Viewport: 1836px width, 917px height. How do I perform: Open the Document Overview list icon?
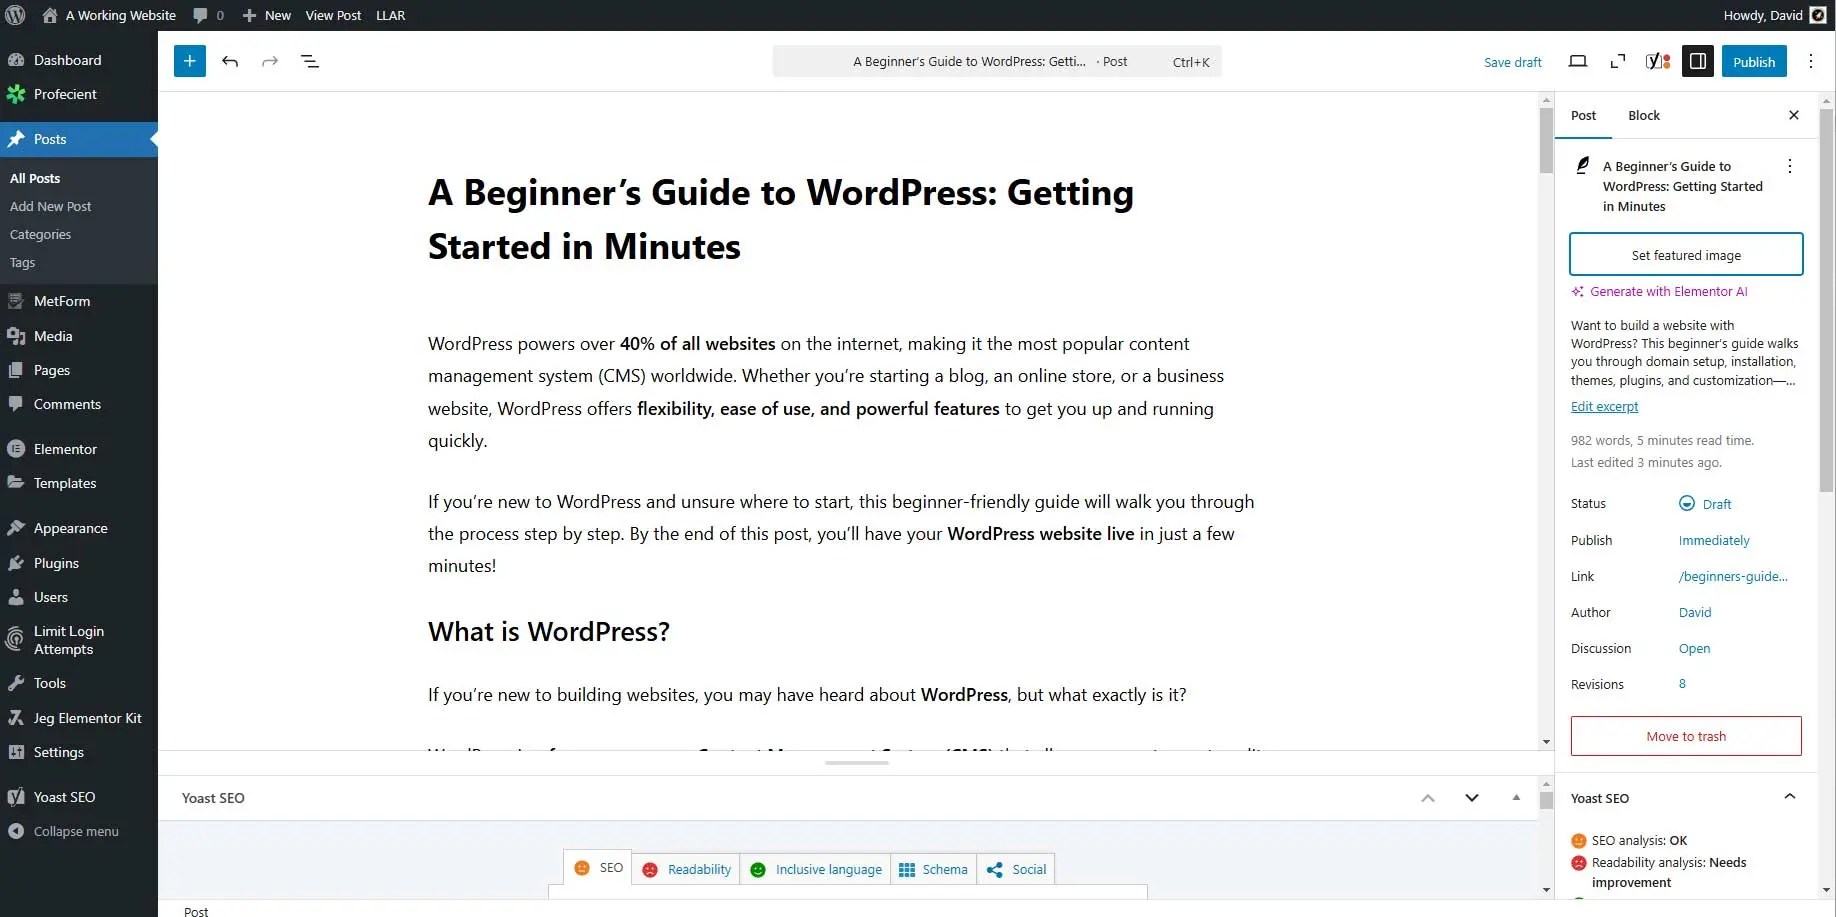(310, 61)
